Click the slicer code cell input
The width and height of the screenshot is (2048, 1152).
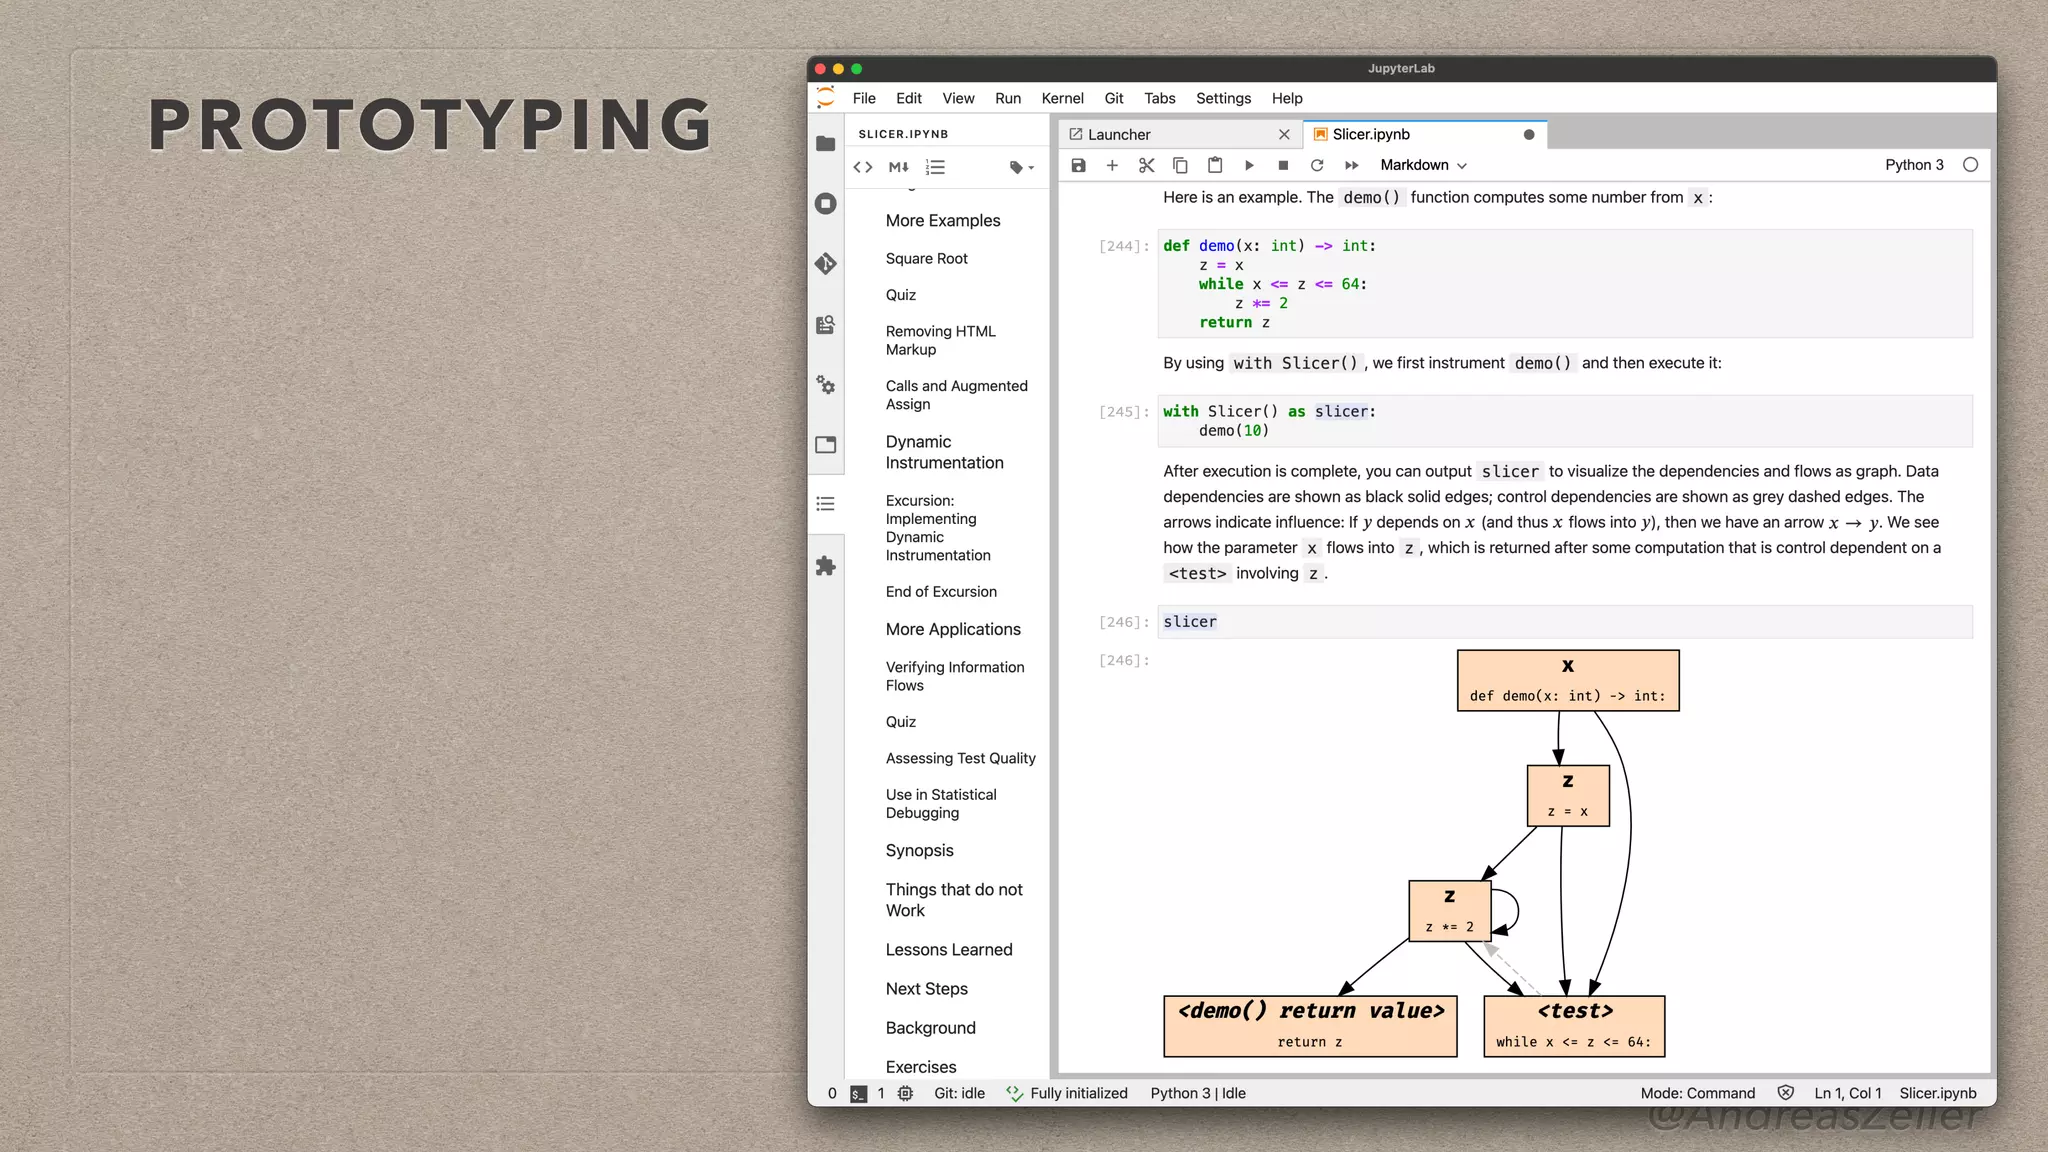[1565, 622]
